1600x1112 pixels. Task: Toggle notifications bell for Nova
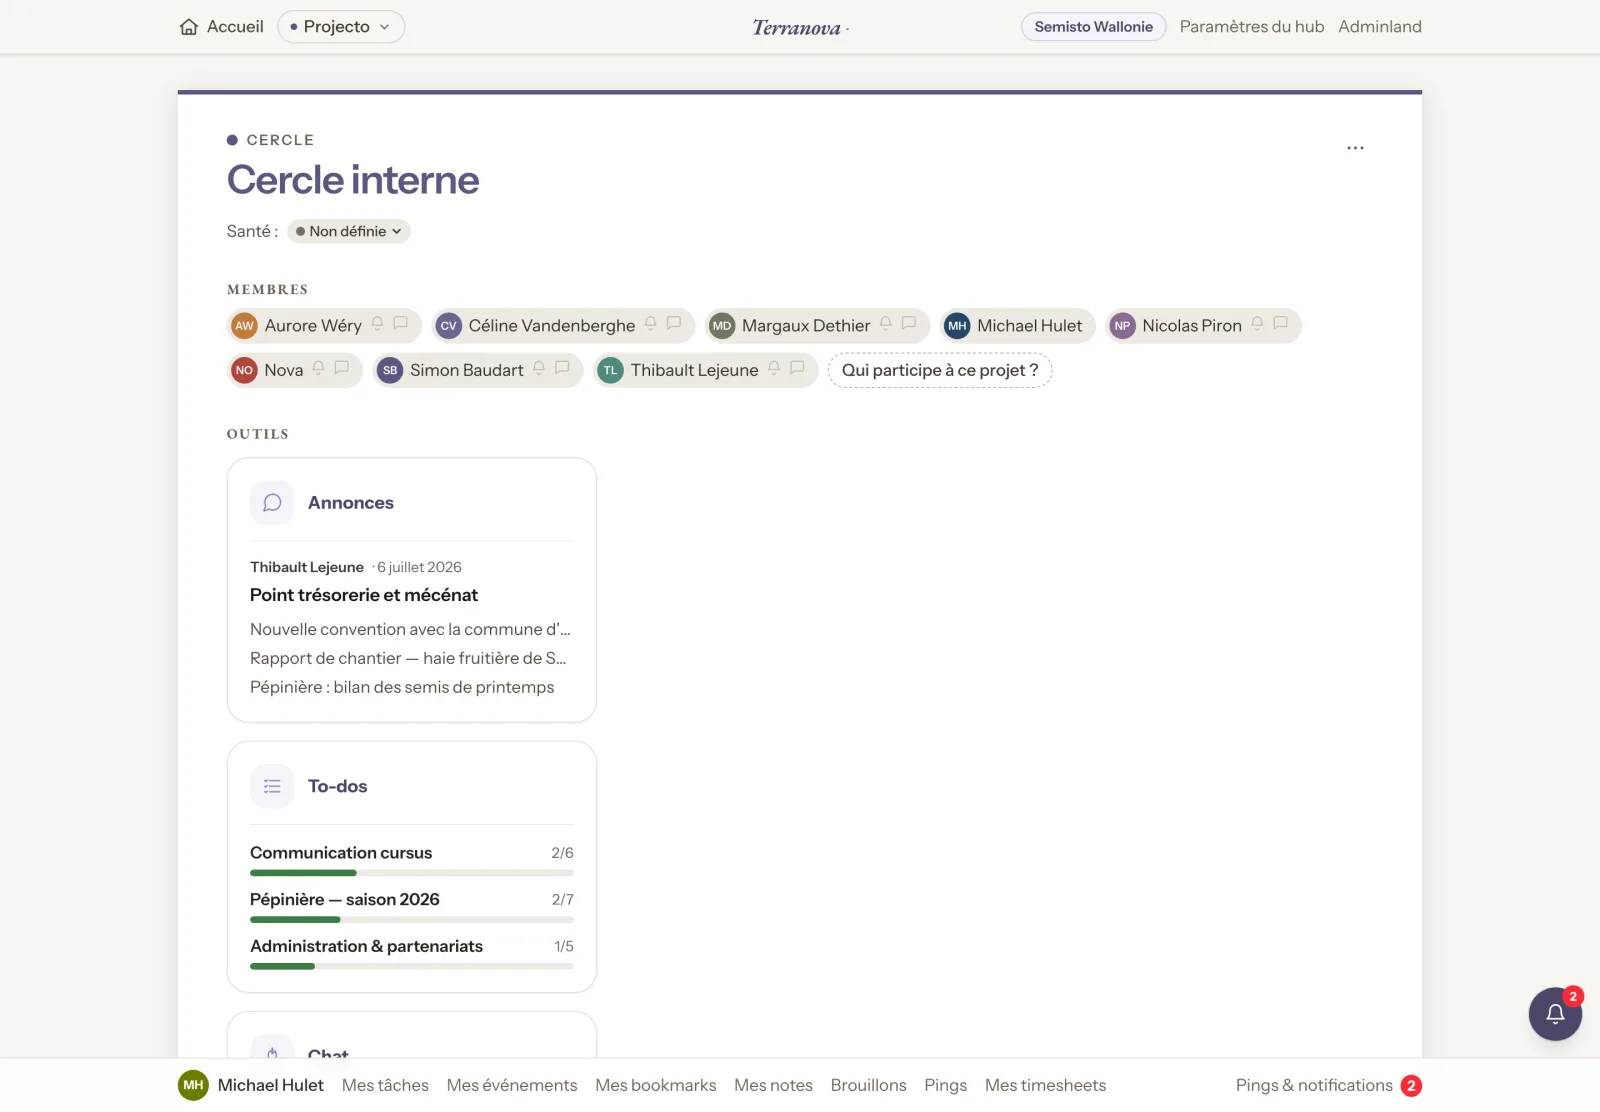point(318,368)
